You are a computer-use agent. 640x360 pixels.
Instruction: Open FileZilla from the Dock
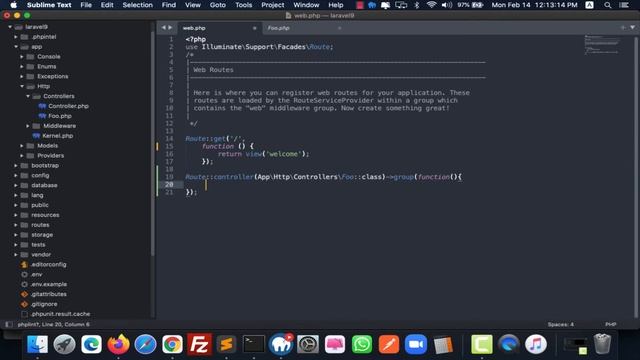[199, 345]
